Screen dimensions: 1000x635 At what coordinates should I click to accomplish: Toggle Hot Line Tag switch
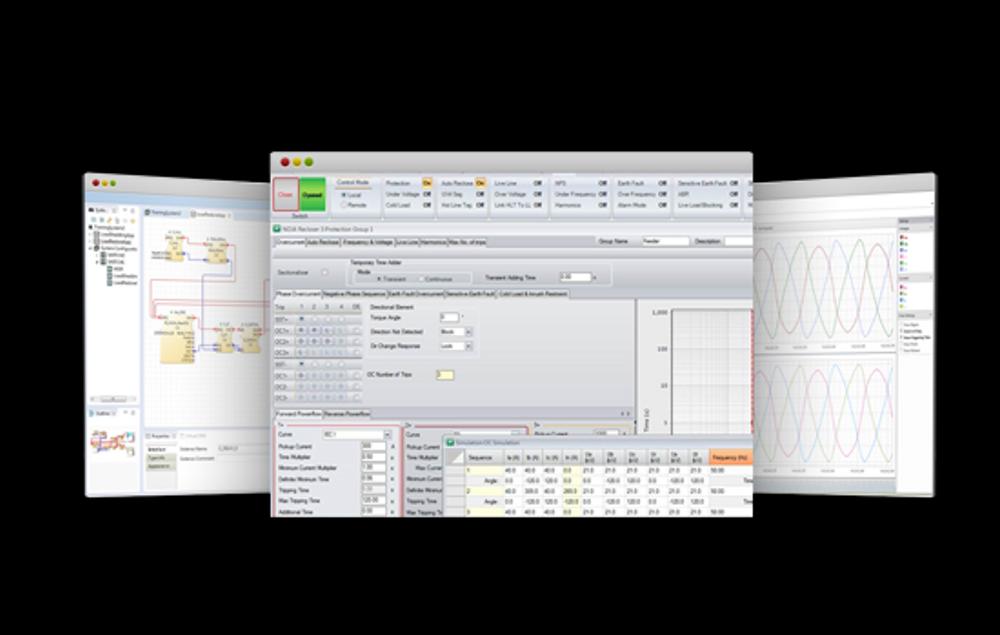click(480, 205)
